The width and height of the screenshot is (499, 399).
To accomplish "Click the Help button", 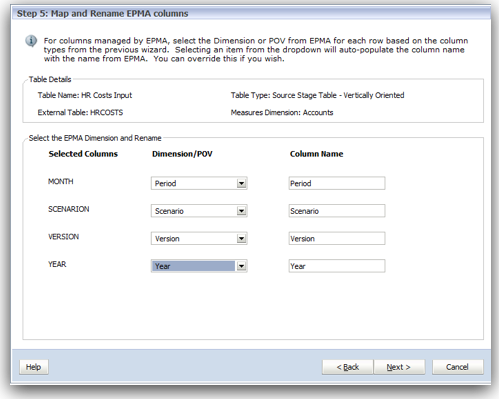I will 34,367.
